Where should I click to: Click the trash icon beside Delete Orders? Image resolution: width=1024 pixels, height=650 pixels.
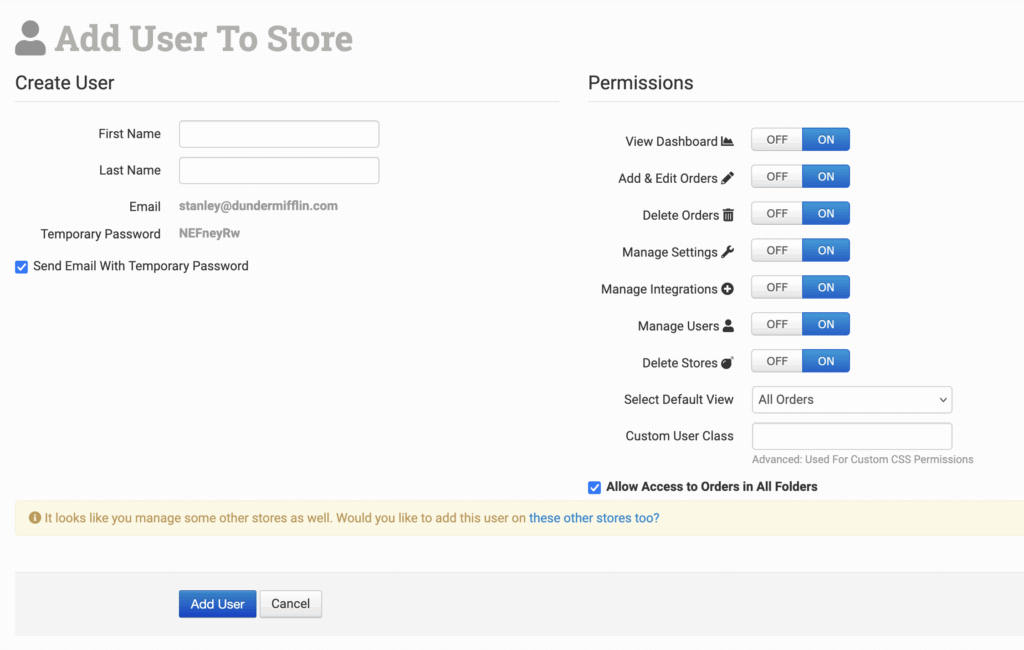[x=728, y=215]
